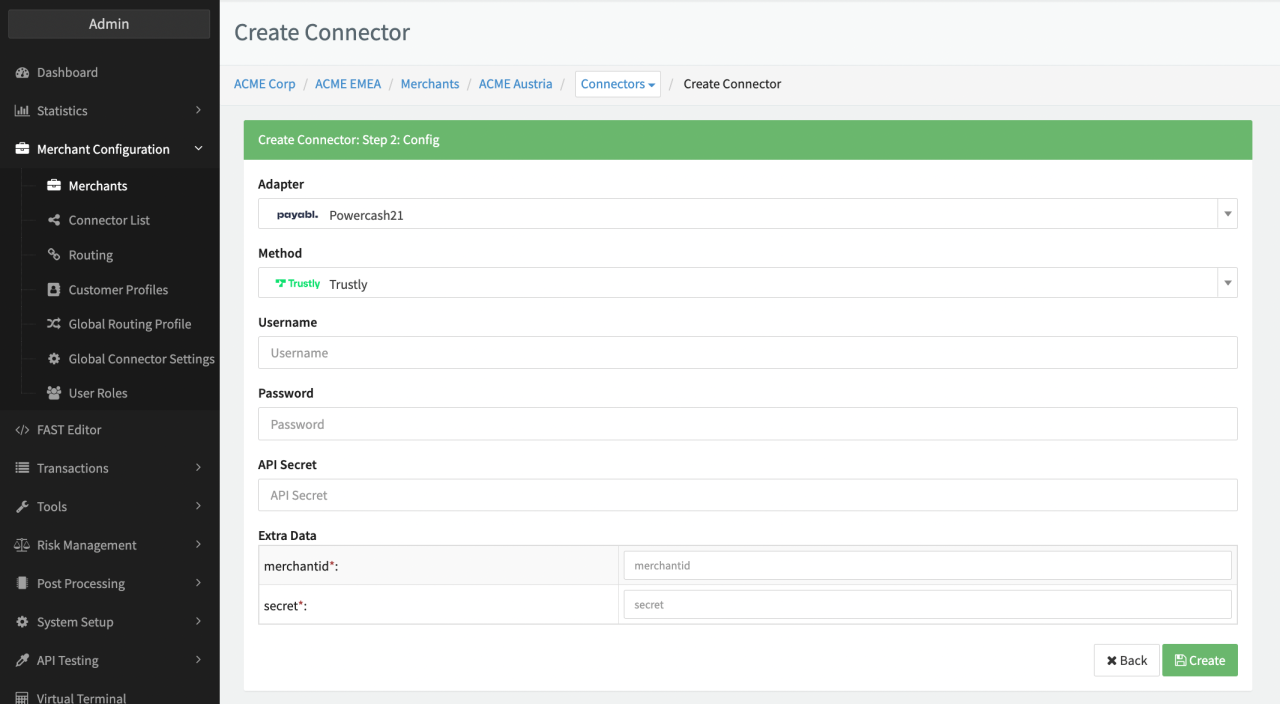Click the User Roles people icon
This screenshot has width=1280, height=704.
(54, 393)
